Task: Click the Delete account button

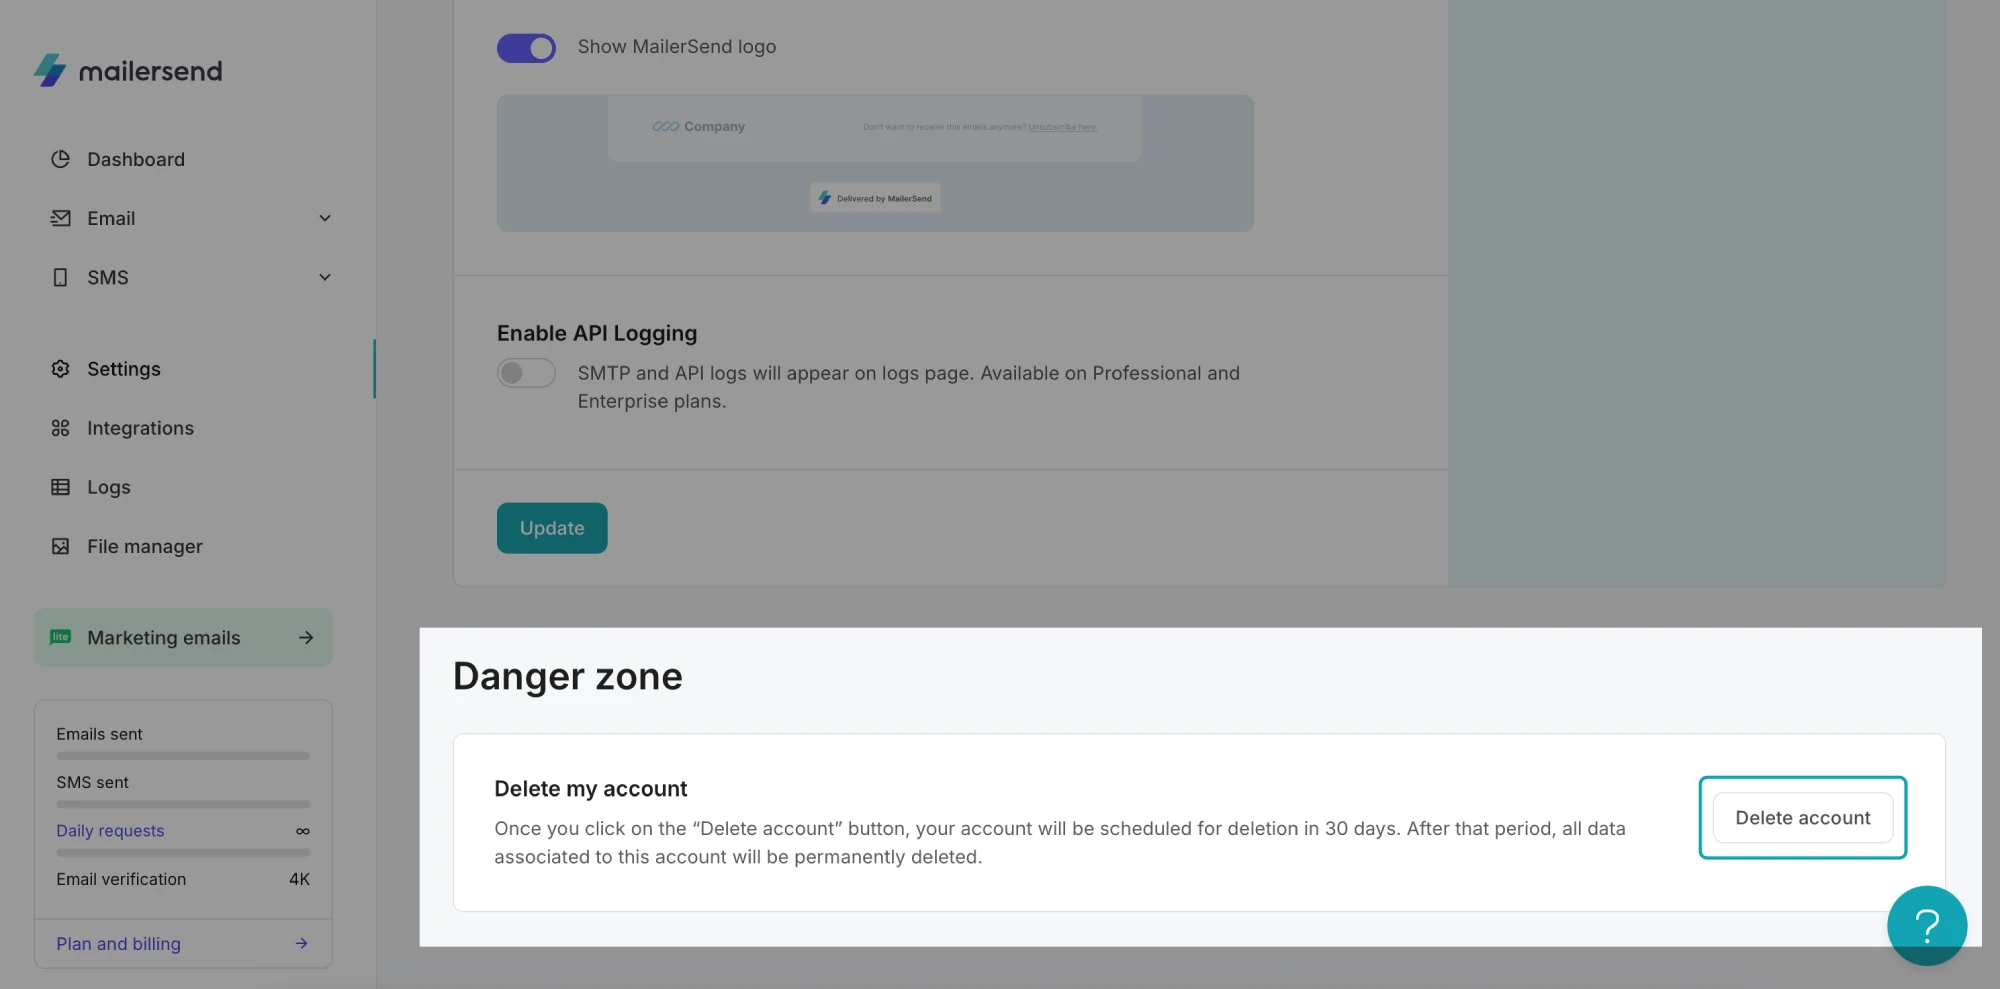Action: click(x=1802, y=818)
